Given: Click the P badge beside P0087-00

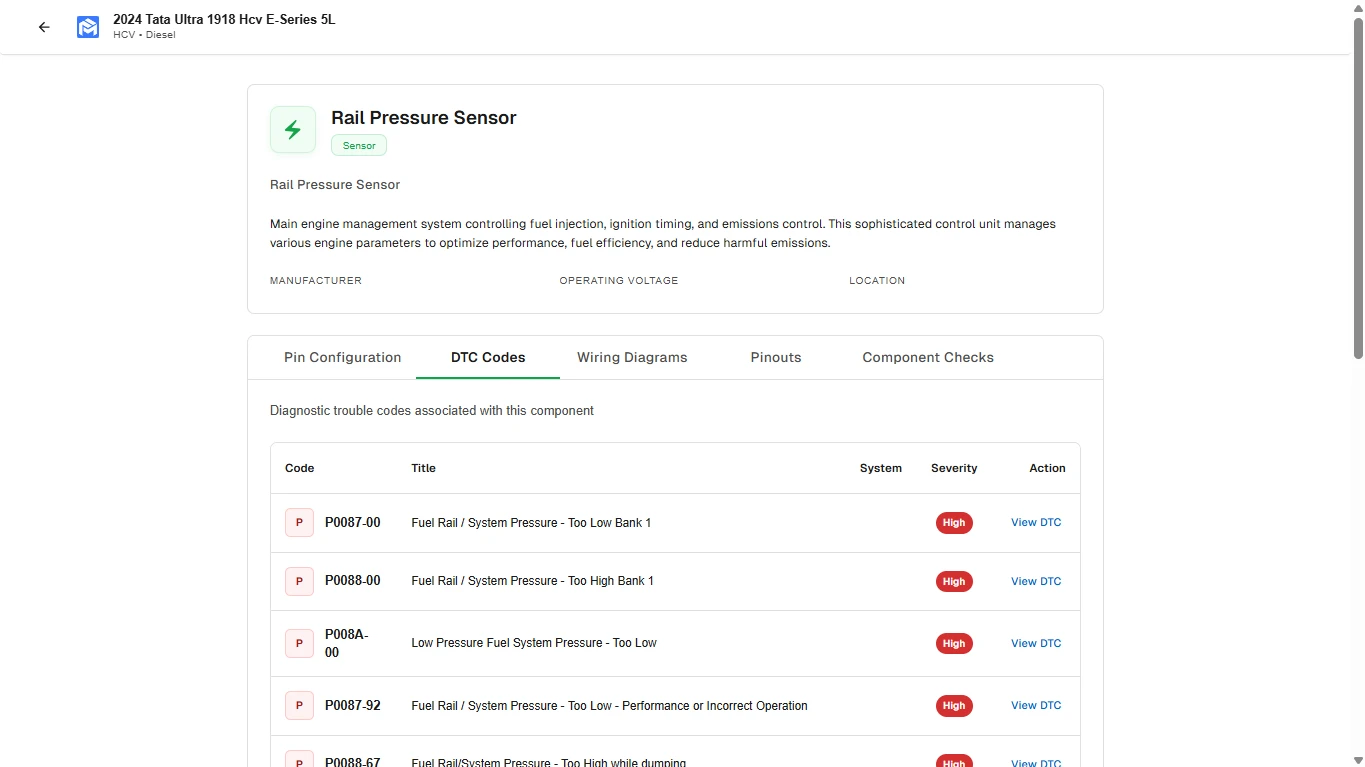Looking at the screenshot, I should [x=299, y=523].
